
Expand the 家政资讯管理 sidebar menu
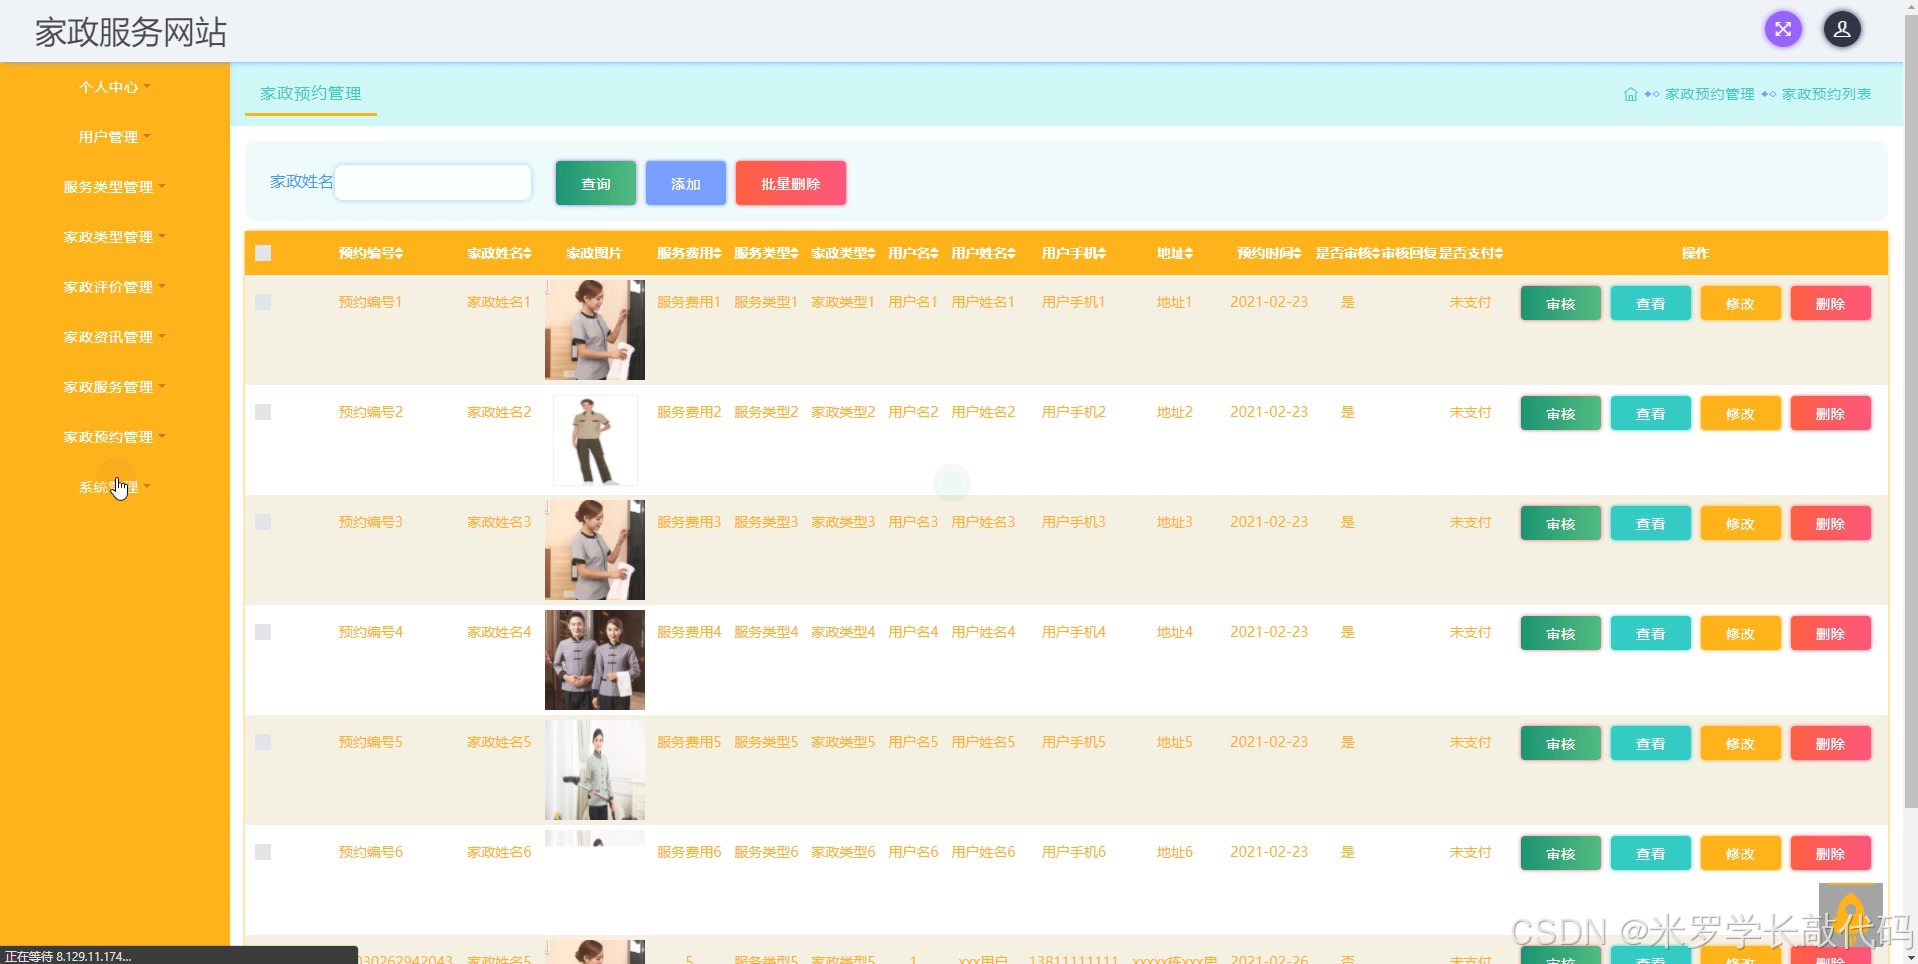point(115,337)
